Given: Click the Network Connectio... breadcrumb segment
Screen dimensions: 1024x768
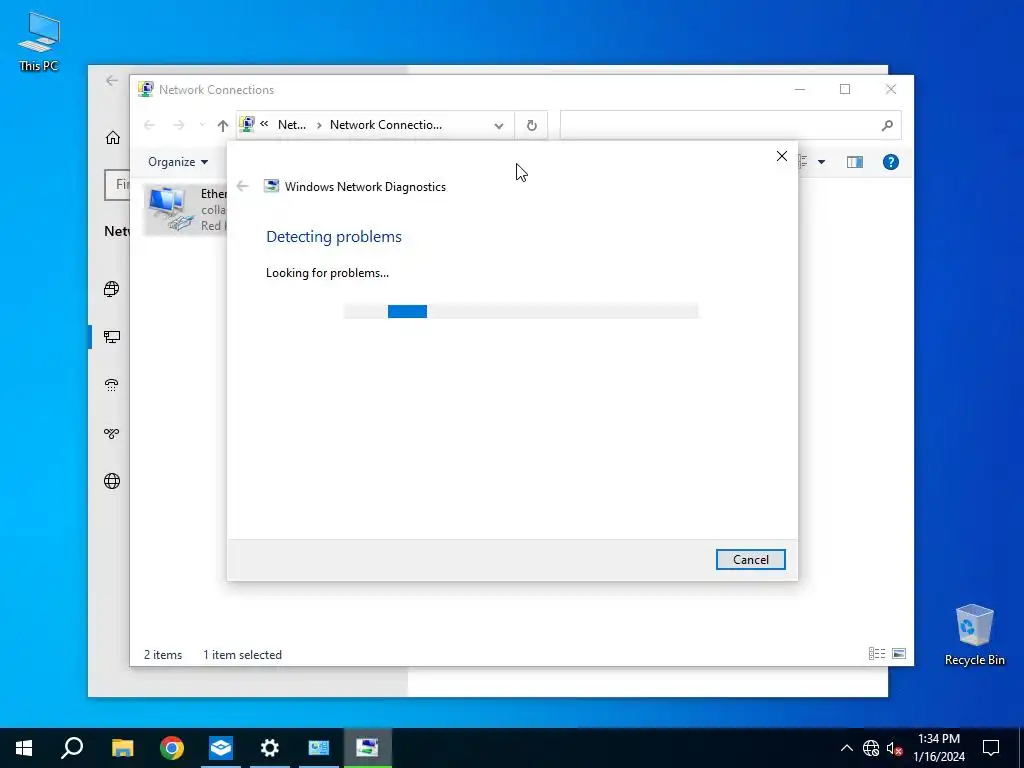Looking at the screenshot, I should 385,125.
